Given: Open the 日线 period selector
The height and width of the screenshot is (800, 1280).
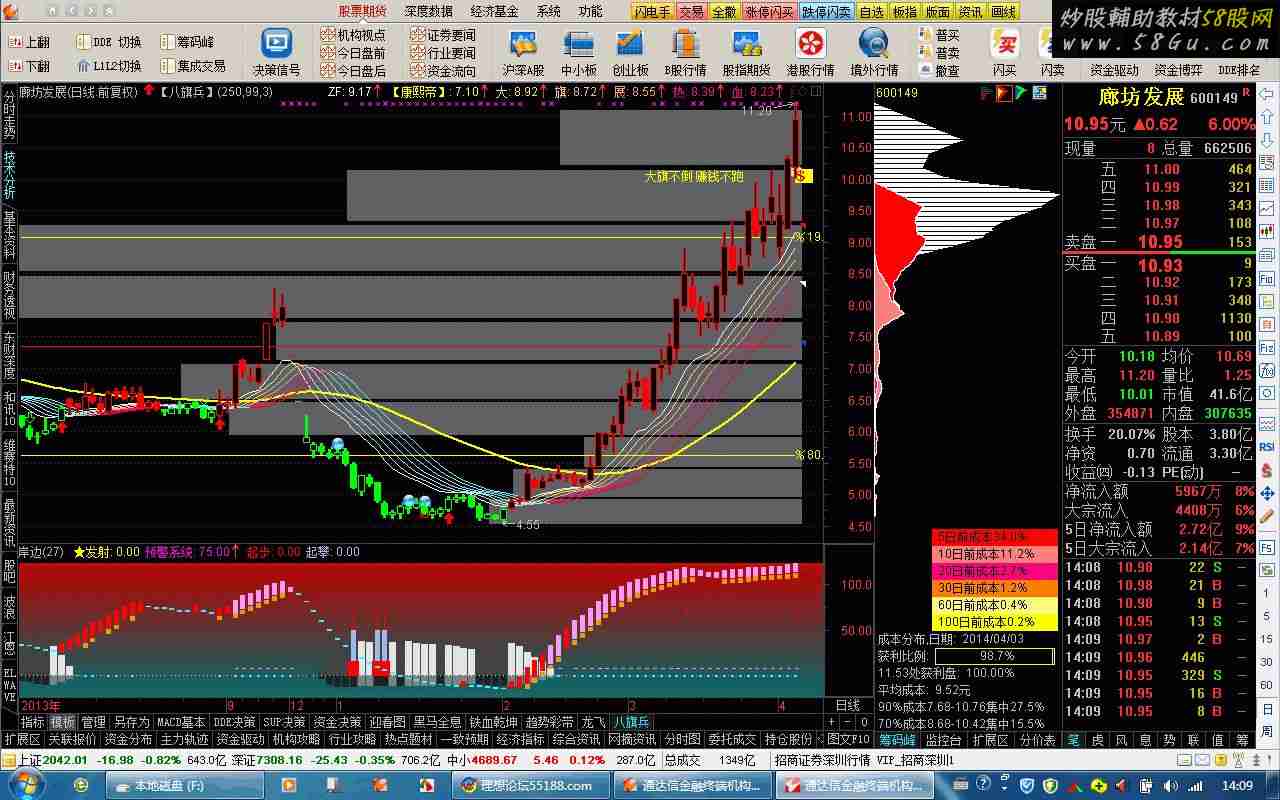Looking at the screenshot, I should point(847,705).
